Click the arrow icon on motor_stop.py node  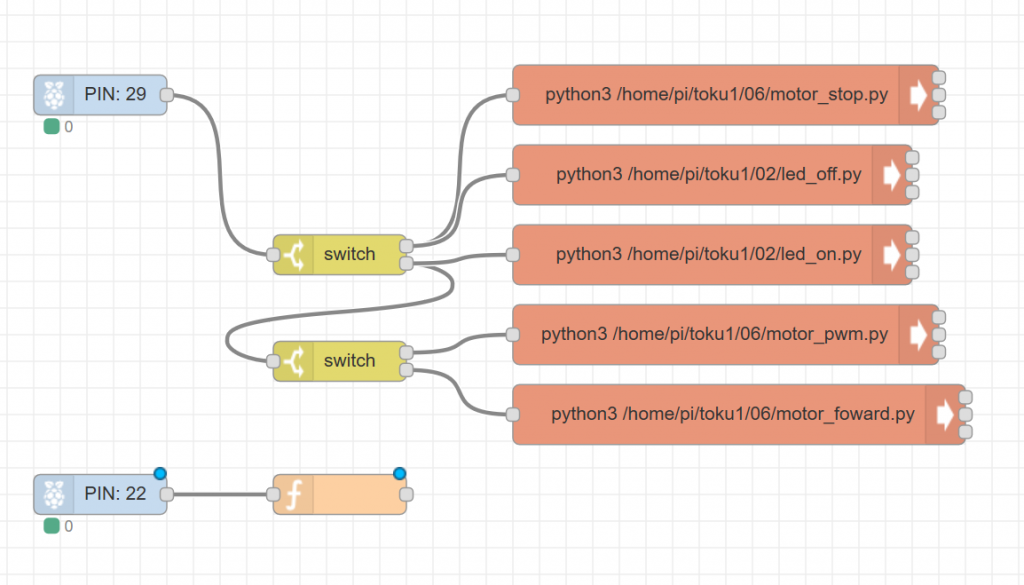(915, 95)
